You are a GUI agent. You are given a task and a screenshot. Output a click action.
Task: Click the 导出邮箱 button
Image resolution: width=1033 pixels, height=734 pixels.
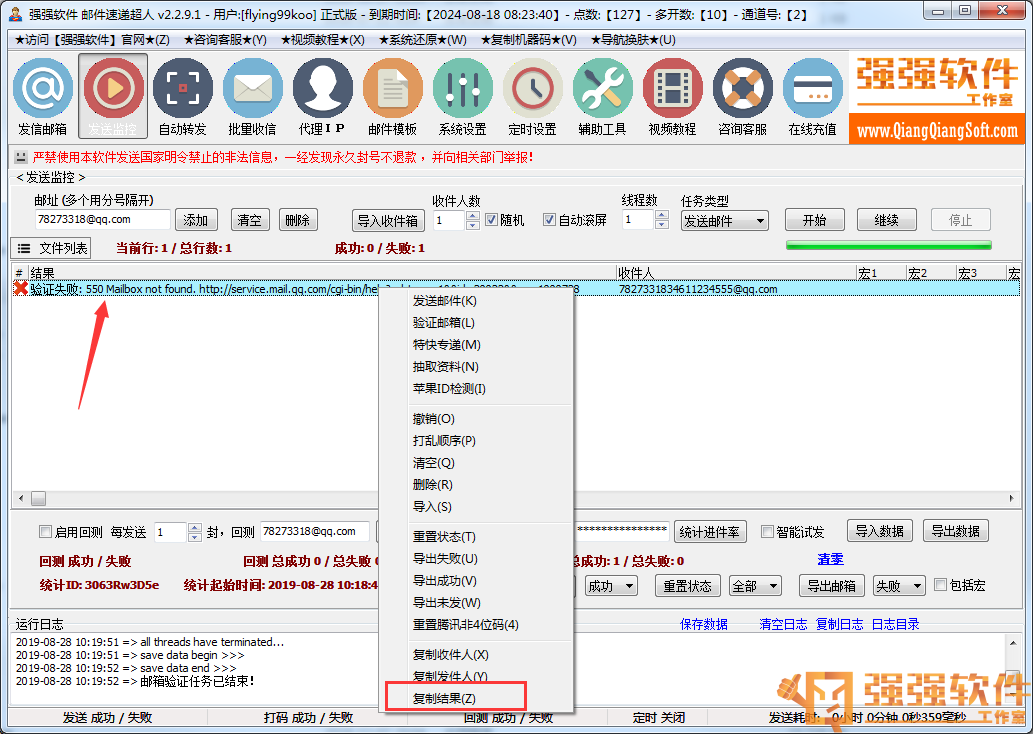click(x=831, y=586)
